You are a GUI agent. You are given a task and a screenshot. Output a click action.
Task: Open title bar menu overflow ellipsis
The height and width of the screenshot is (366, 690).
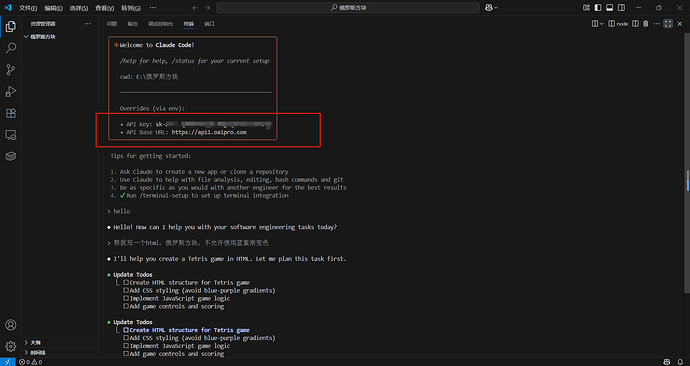click(x=153, y=7)
